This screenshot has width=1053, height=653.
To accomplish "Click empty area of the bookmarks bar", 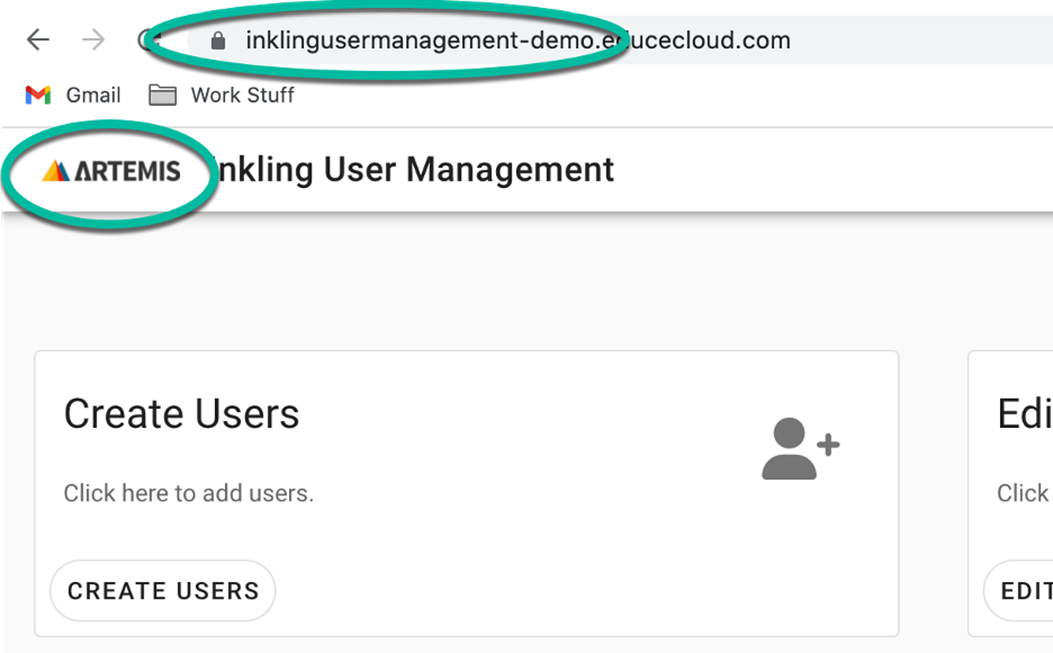I will point(650,95).
